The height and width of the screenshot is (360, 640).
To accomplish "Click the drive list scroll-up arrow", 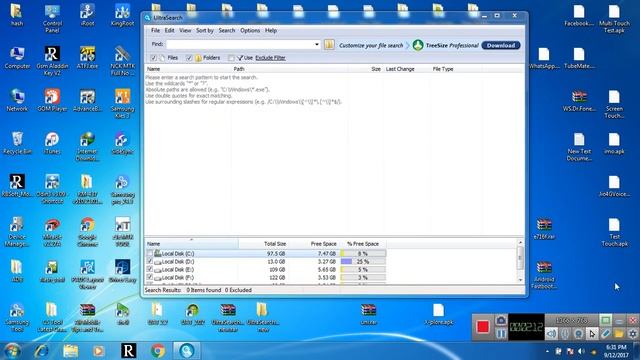I will coord(520,243).
